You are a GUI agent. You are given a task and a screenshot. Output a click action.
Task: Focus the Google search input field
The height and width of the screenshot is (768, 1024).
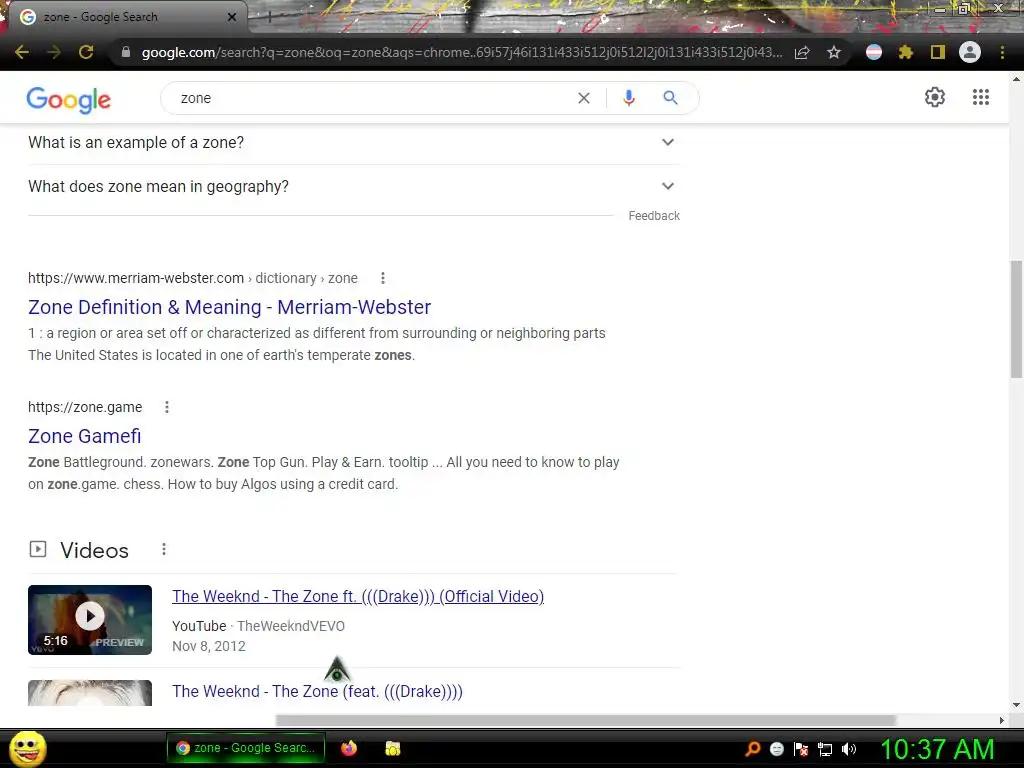pos(372,98)
